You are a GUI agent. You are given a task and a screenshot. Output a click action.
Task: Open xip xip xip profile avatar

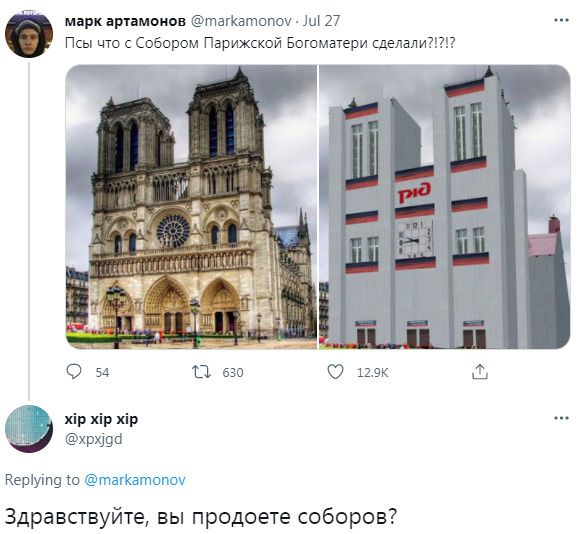pyautogui.click(x=29, y=429)
